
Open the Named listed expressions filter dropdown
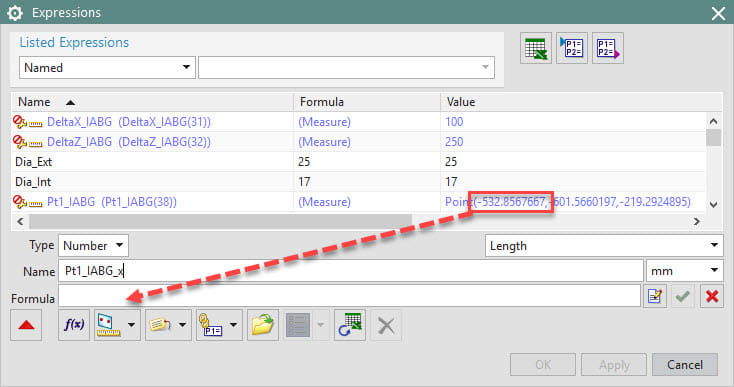point(107,68)
